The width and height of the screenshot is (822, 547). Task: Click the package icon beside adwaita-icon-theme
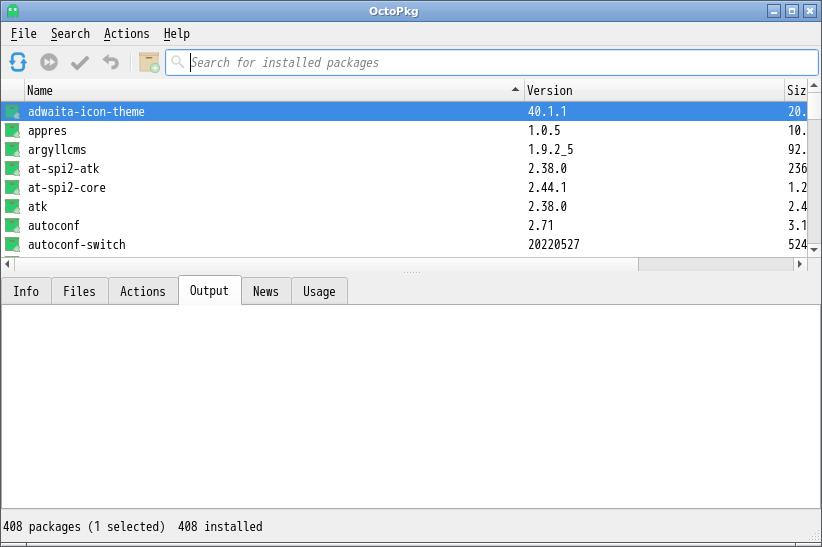(13, 112)
